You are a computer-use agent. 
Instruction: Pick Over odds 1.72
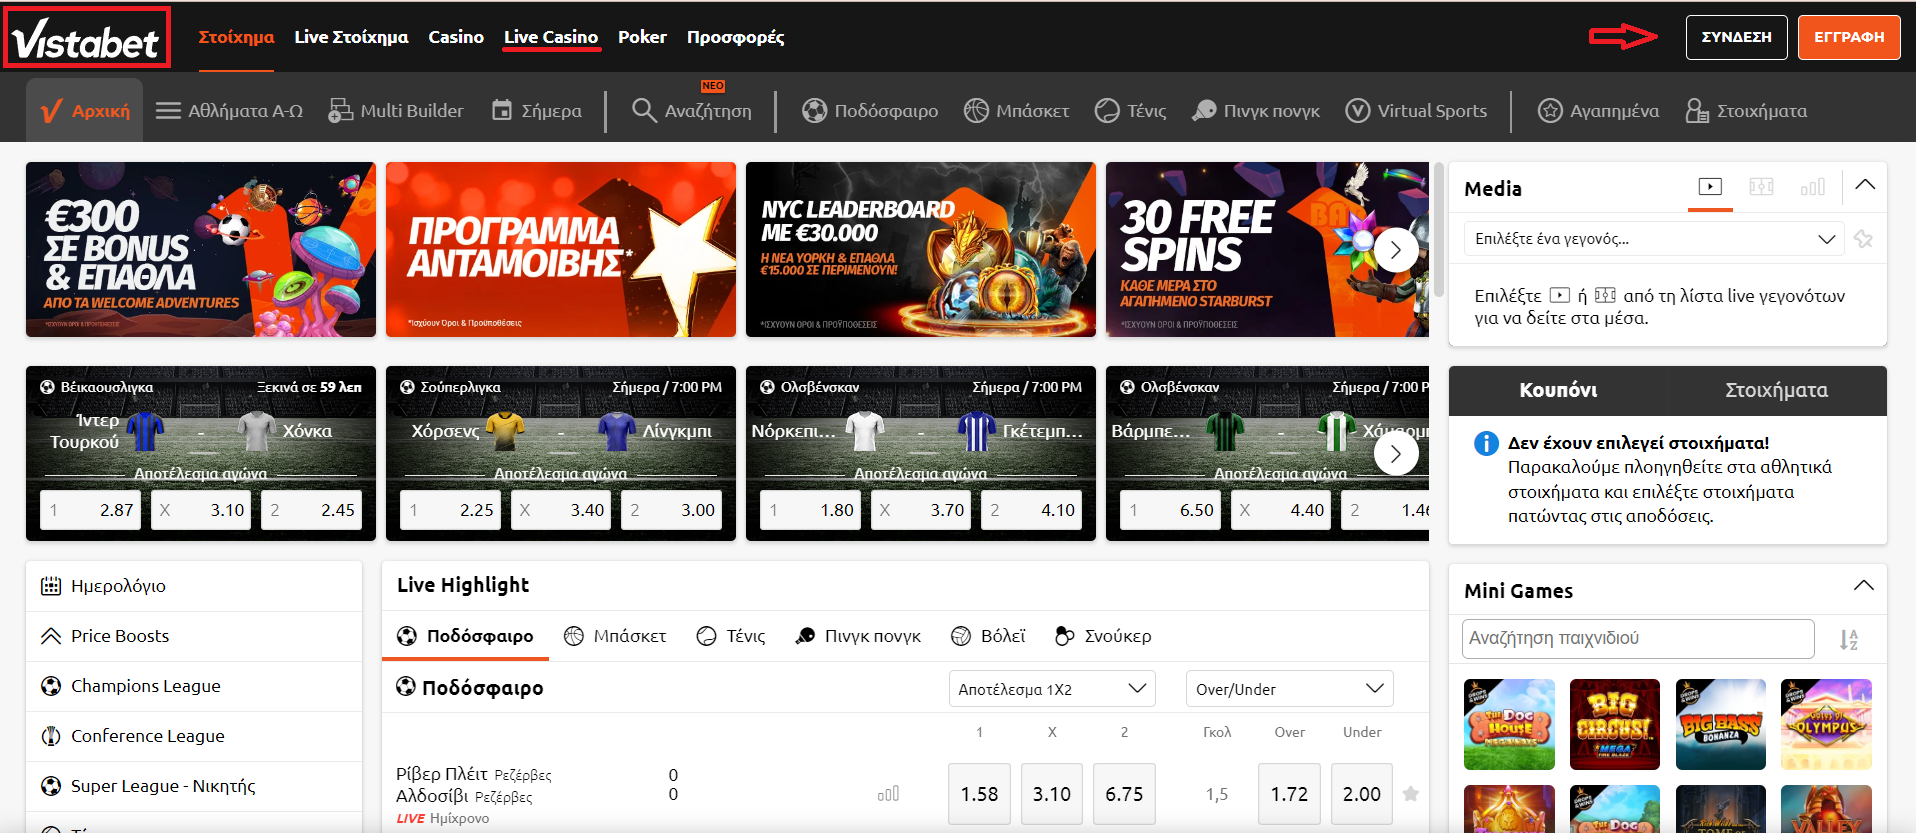click(1289, 794)
